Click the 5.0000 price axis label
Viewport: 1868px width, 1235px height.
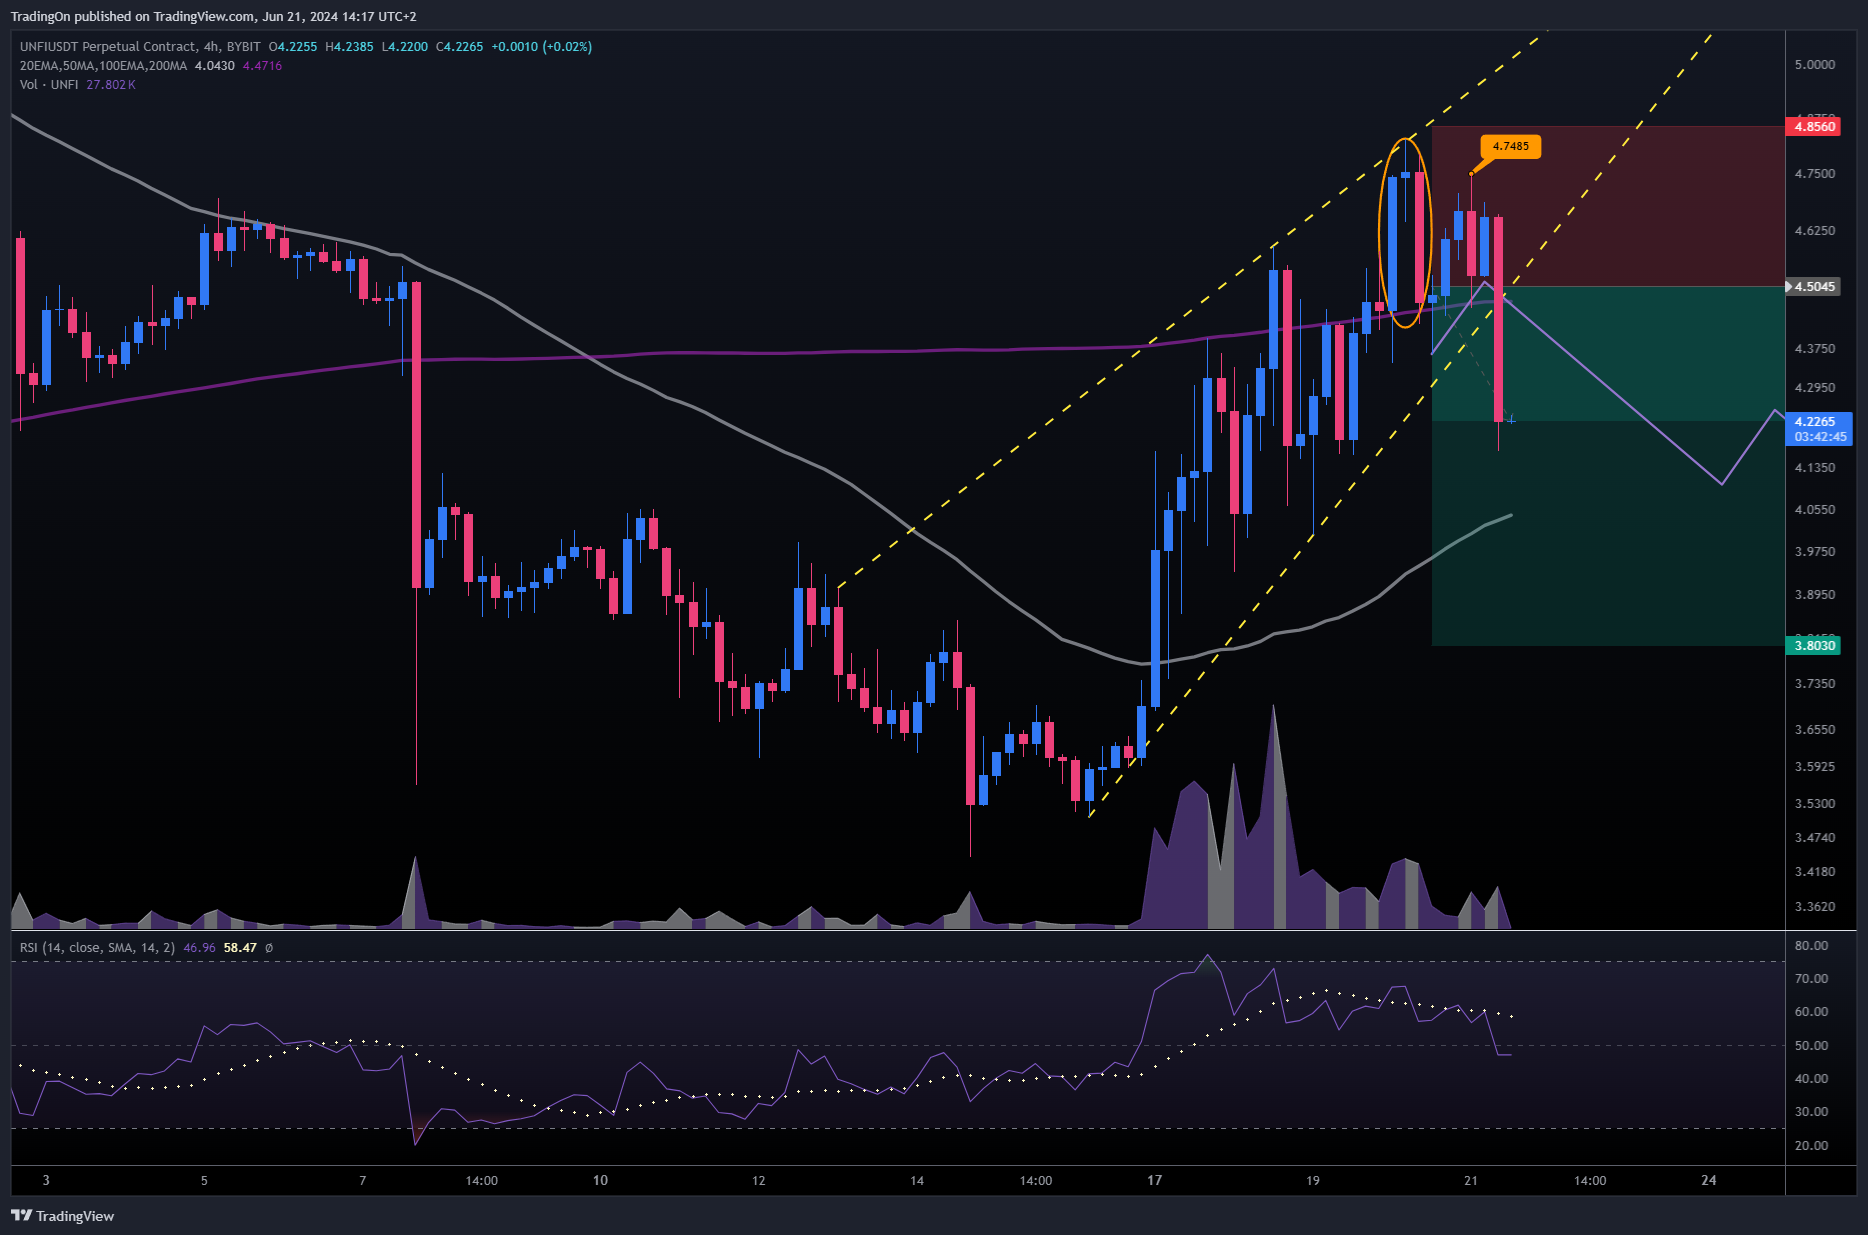point(1814,64)
